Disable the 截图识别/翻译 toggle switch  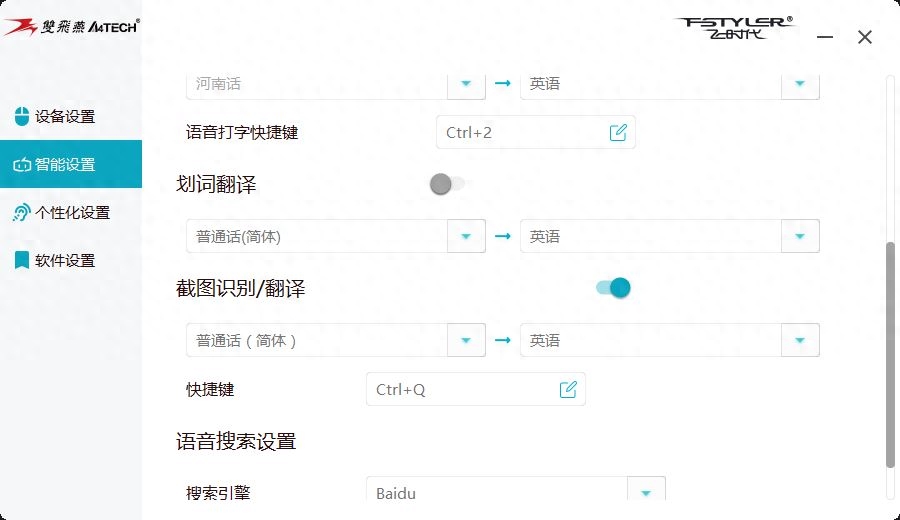613,288
